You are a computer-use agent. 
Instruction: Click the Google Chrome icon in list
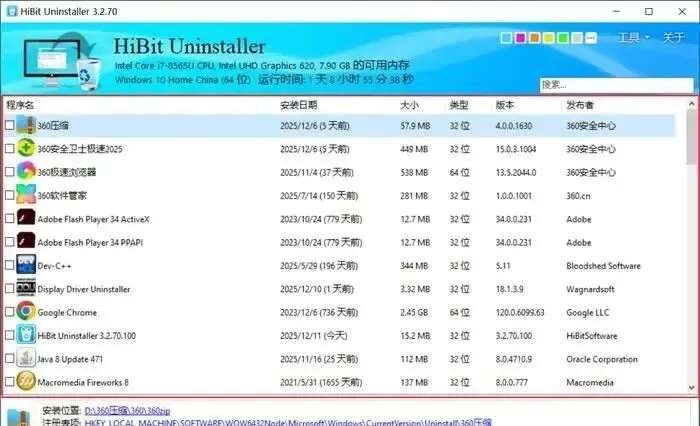pyautogui.click(x=26, y=311)
